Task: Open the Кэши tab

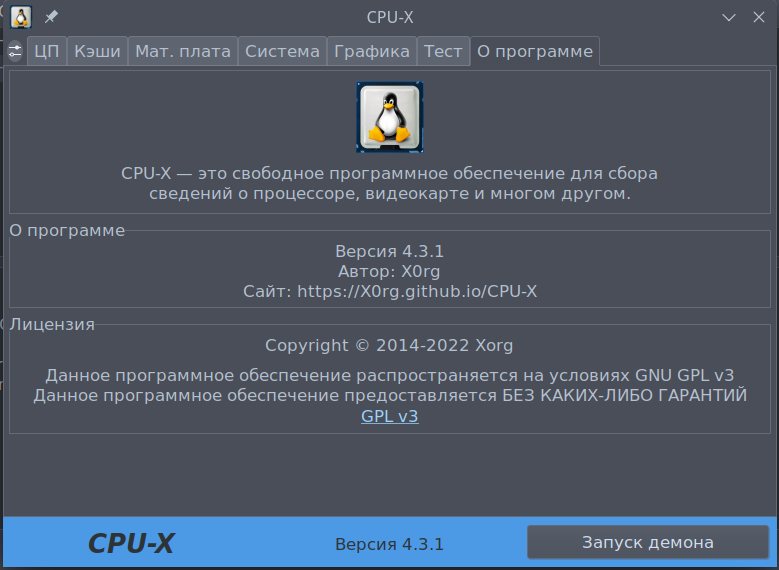Action: tap(97, 51)
